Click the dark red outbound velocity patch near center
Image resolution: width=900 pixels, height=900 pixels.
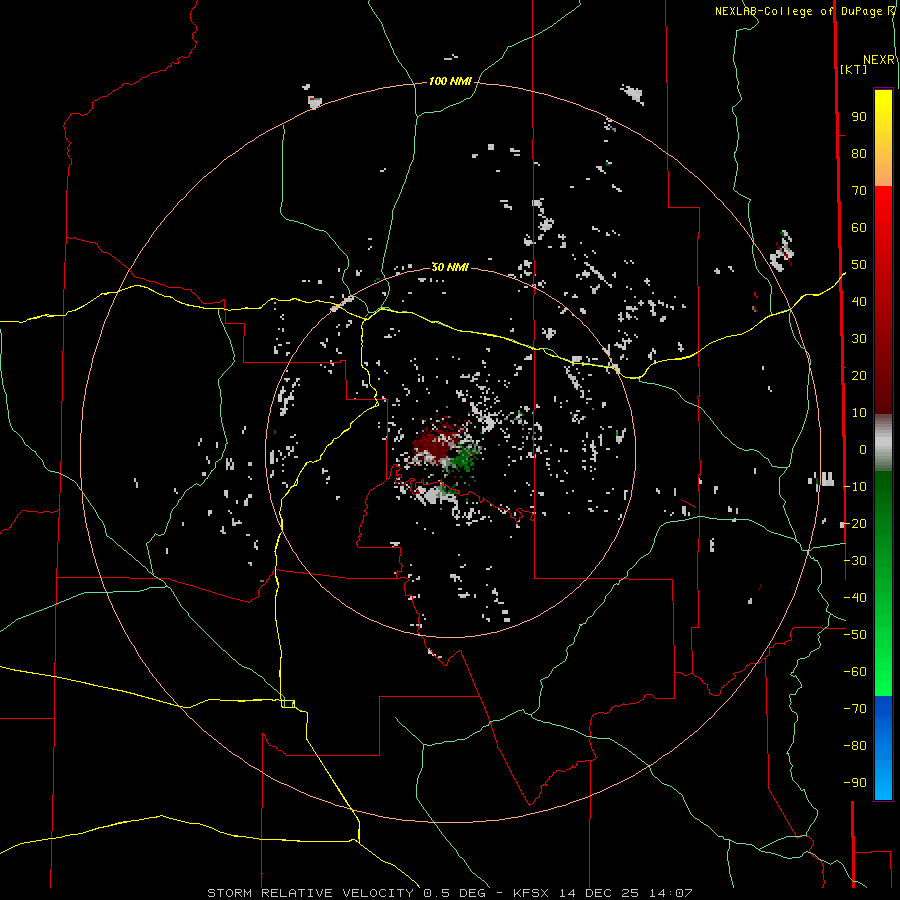437,442
